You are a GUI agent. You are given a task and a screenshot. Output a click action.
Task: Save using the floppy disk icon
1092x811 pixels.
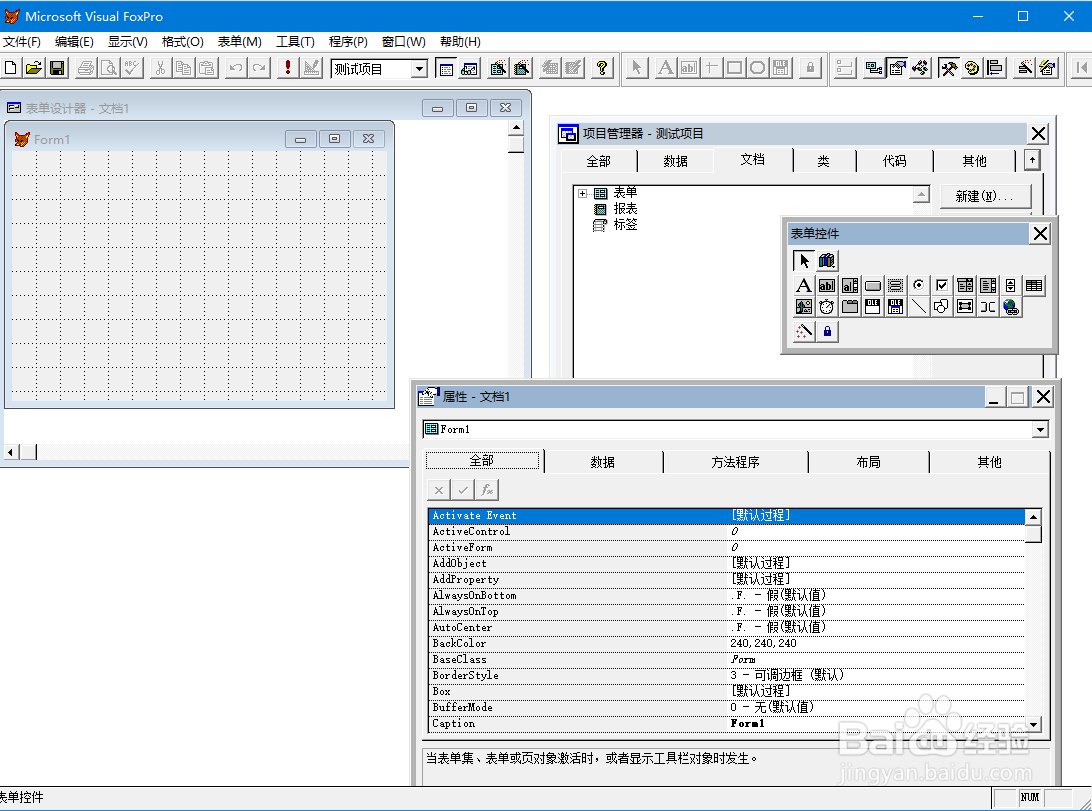pyautogui.click(x=57, y=68)
